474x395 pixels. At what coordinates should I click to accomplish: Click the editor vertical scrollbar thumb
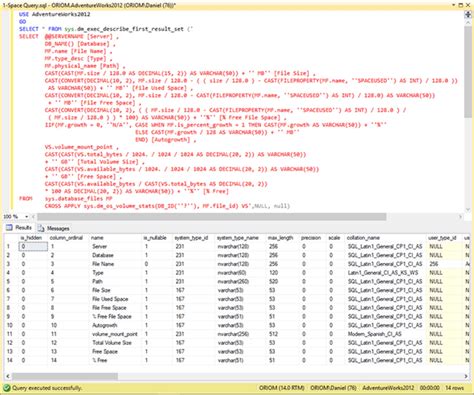468,72
